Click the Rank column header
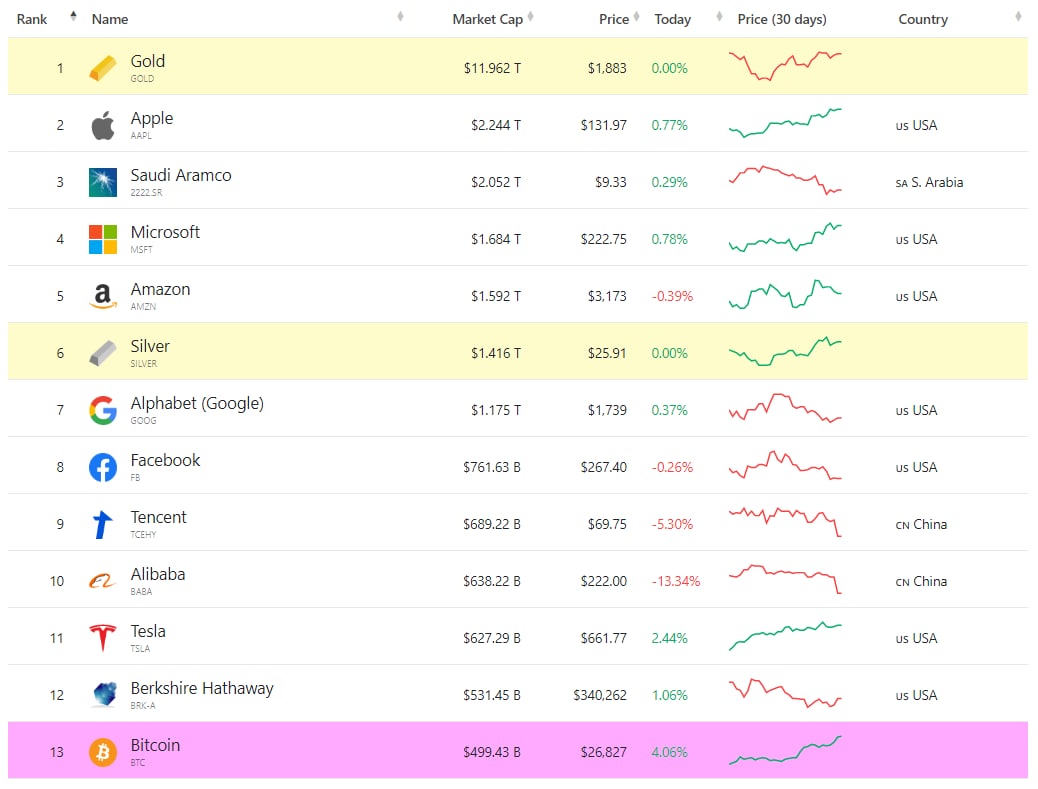This screenshot has height=789, width=1038. [x=32, y=19]
